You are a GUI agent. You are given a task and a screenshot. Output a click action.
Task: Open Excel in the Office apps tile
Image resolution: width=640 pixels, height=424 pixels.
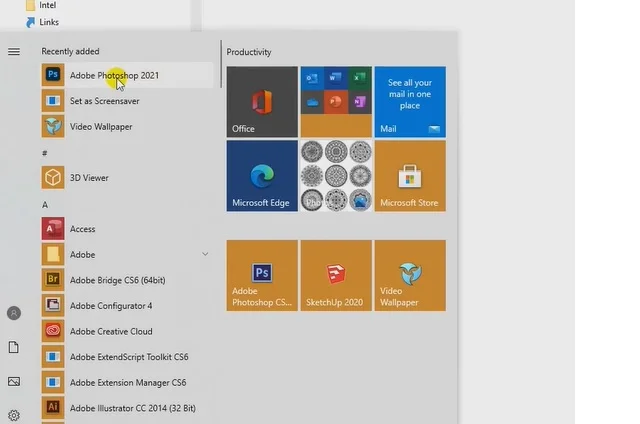360,78
